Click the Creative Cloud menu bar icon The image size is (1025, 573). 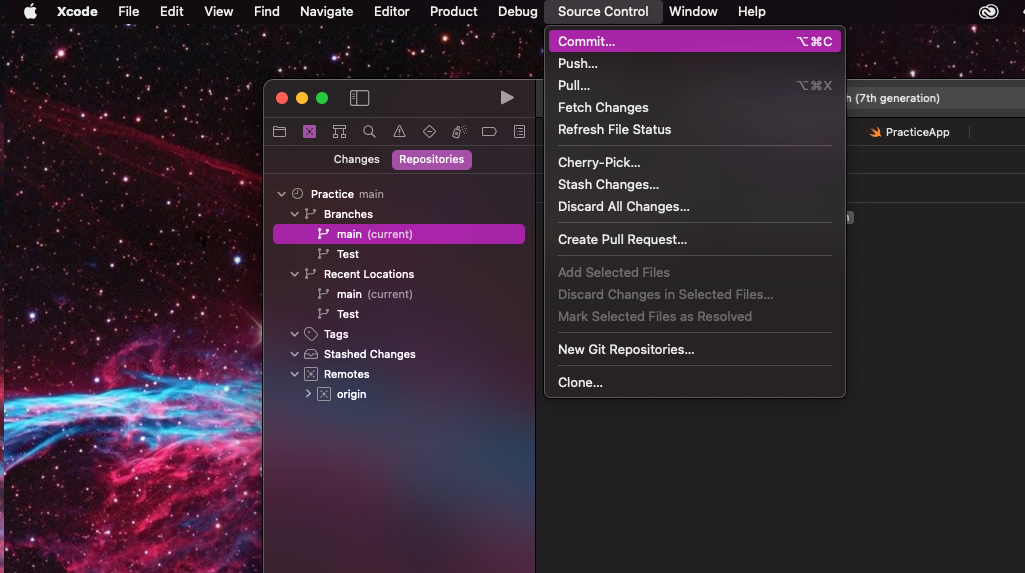pos(988,11)
